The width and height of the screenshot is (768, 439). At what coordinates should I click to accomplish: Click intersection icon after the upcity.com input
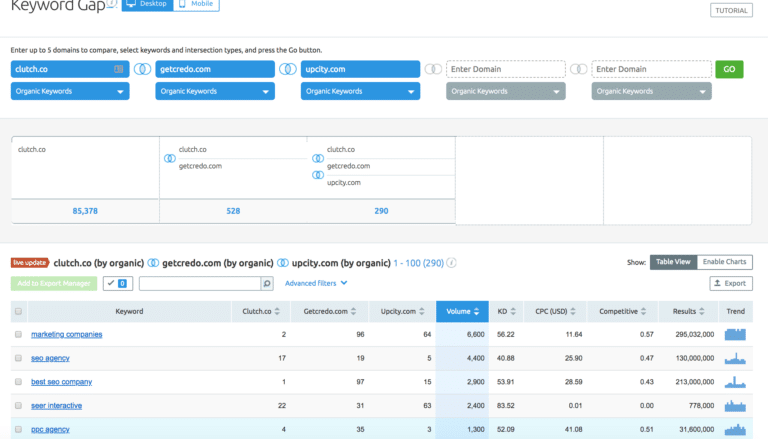433,69
